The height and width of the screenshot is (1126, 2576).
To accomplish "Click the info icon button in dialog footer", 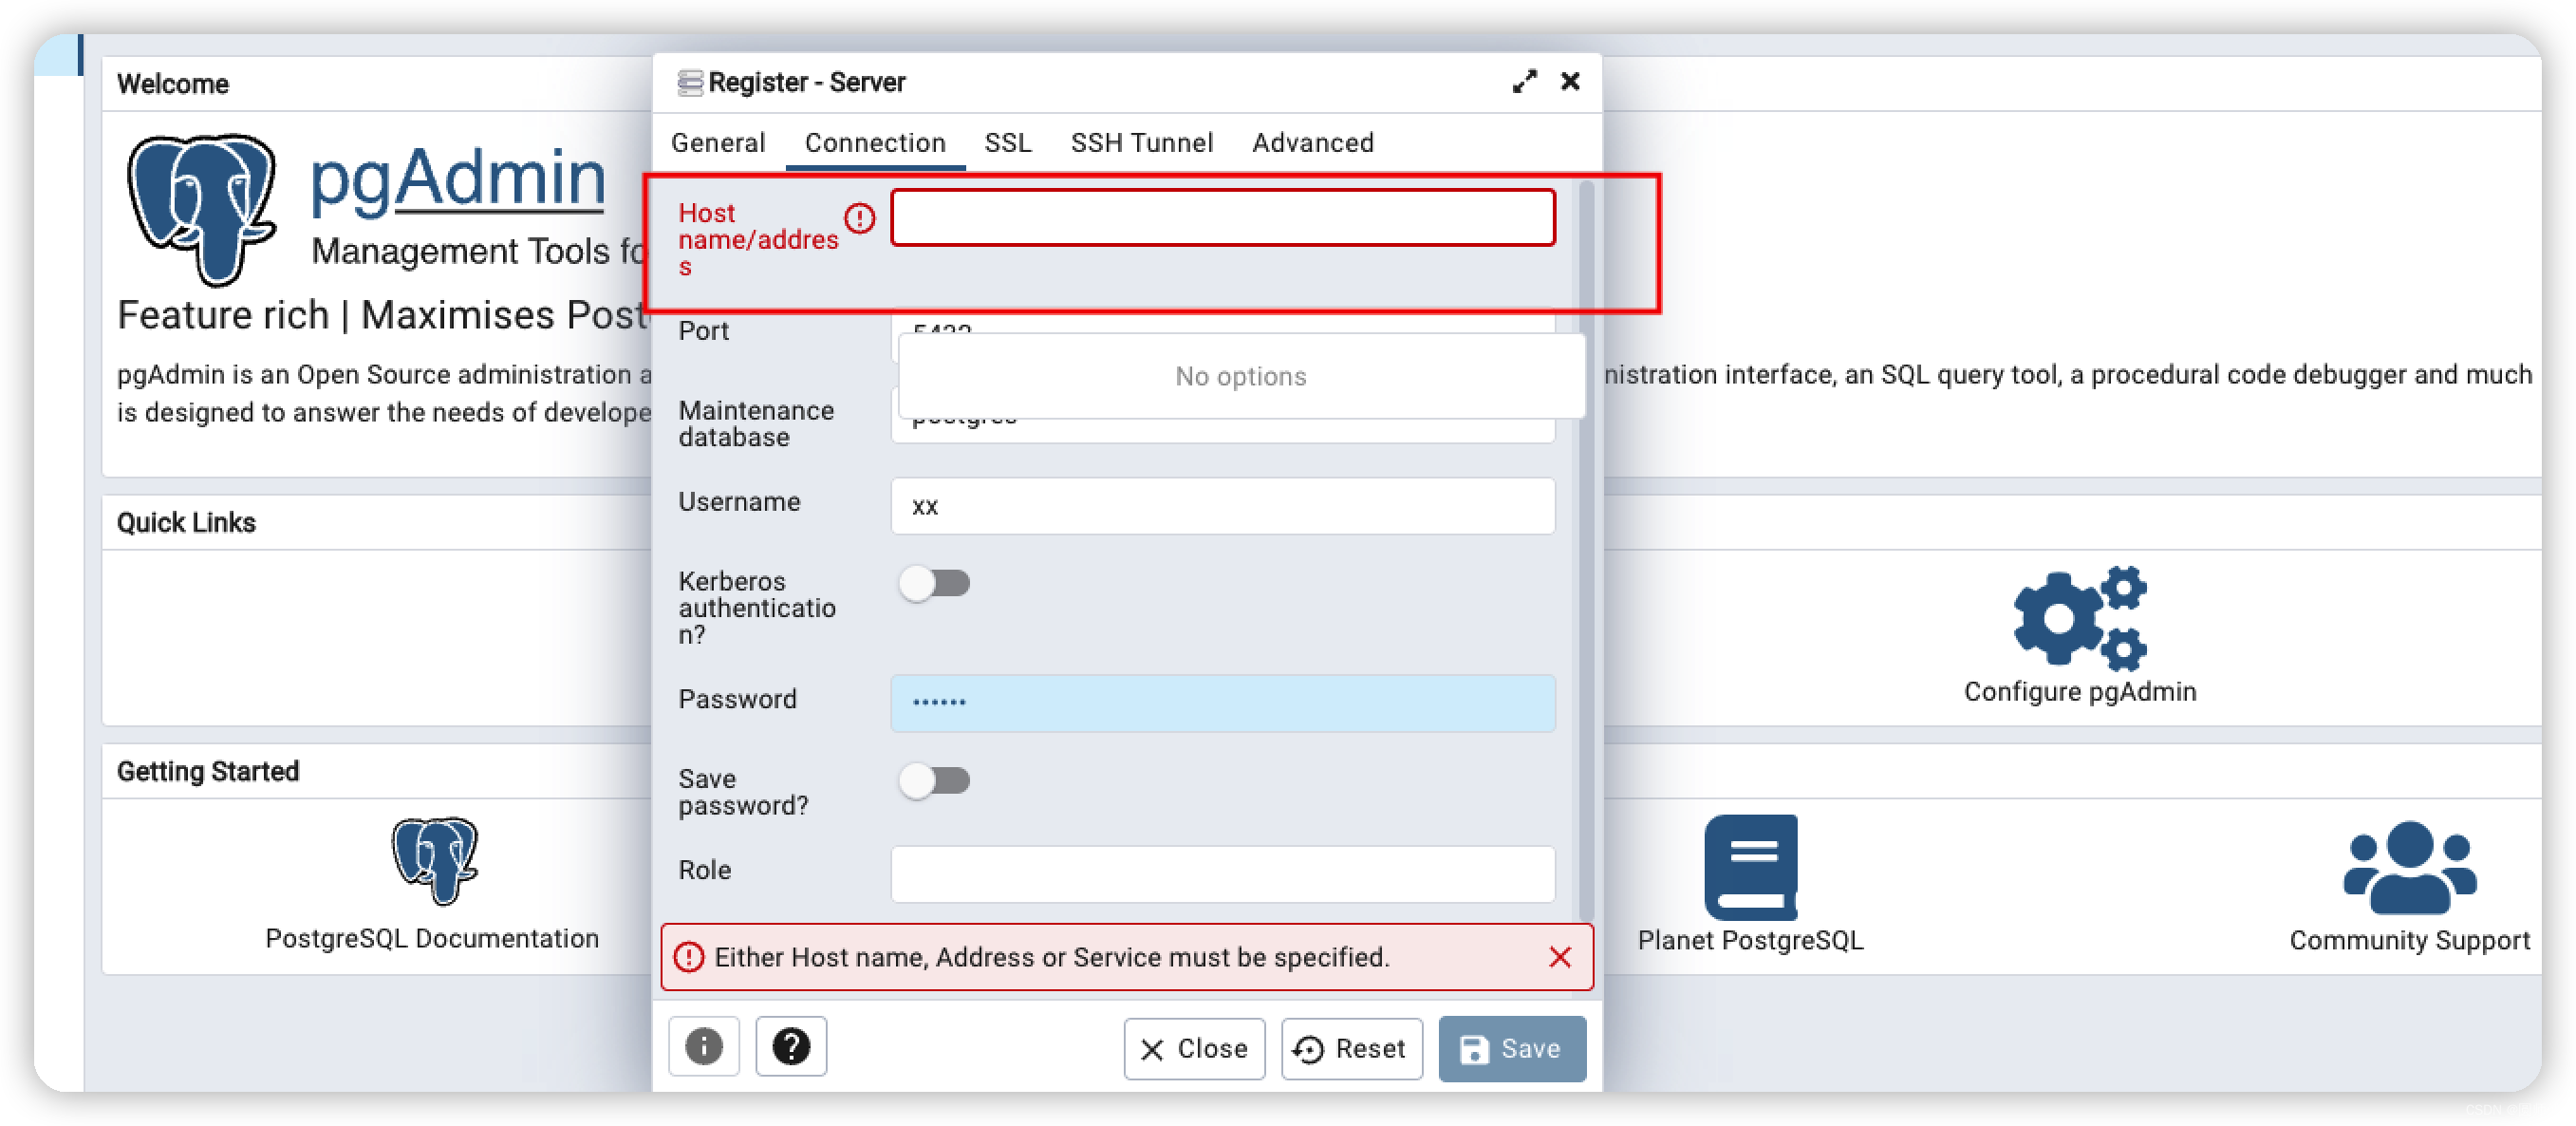I will pyautogui.click(x=703, y=1046).
